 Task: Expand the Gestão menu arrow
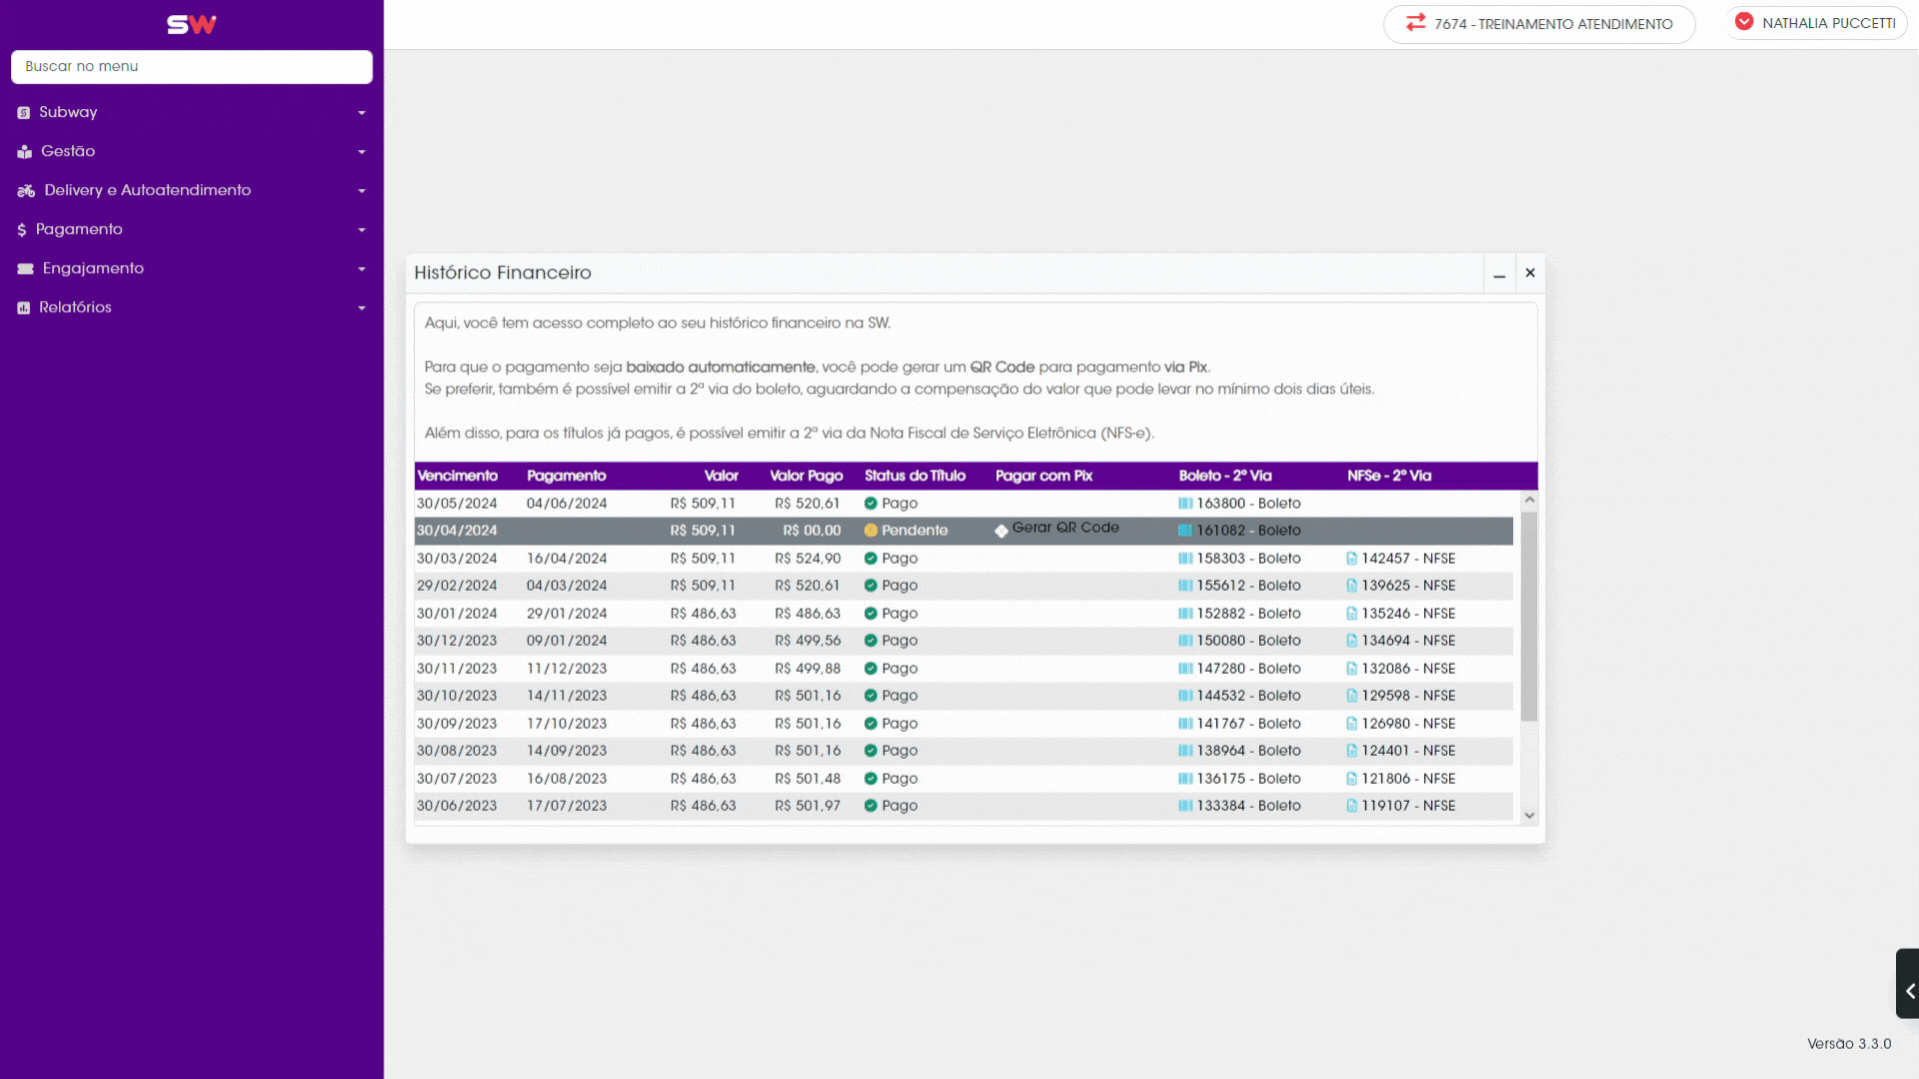[362, 152]
